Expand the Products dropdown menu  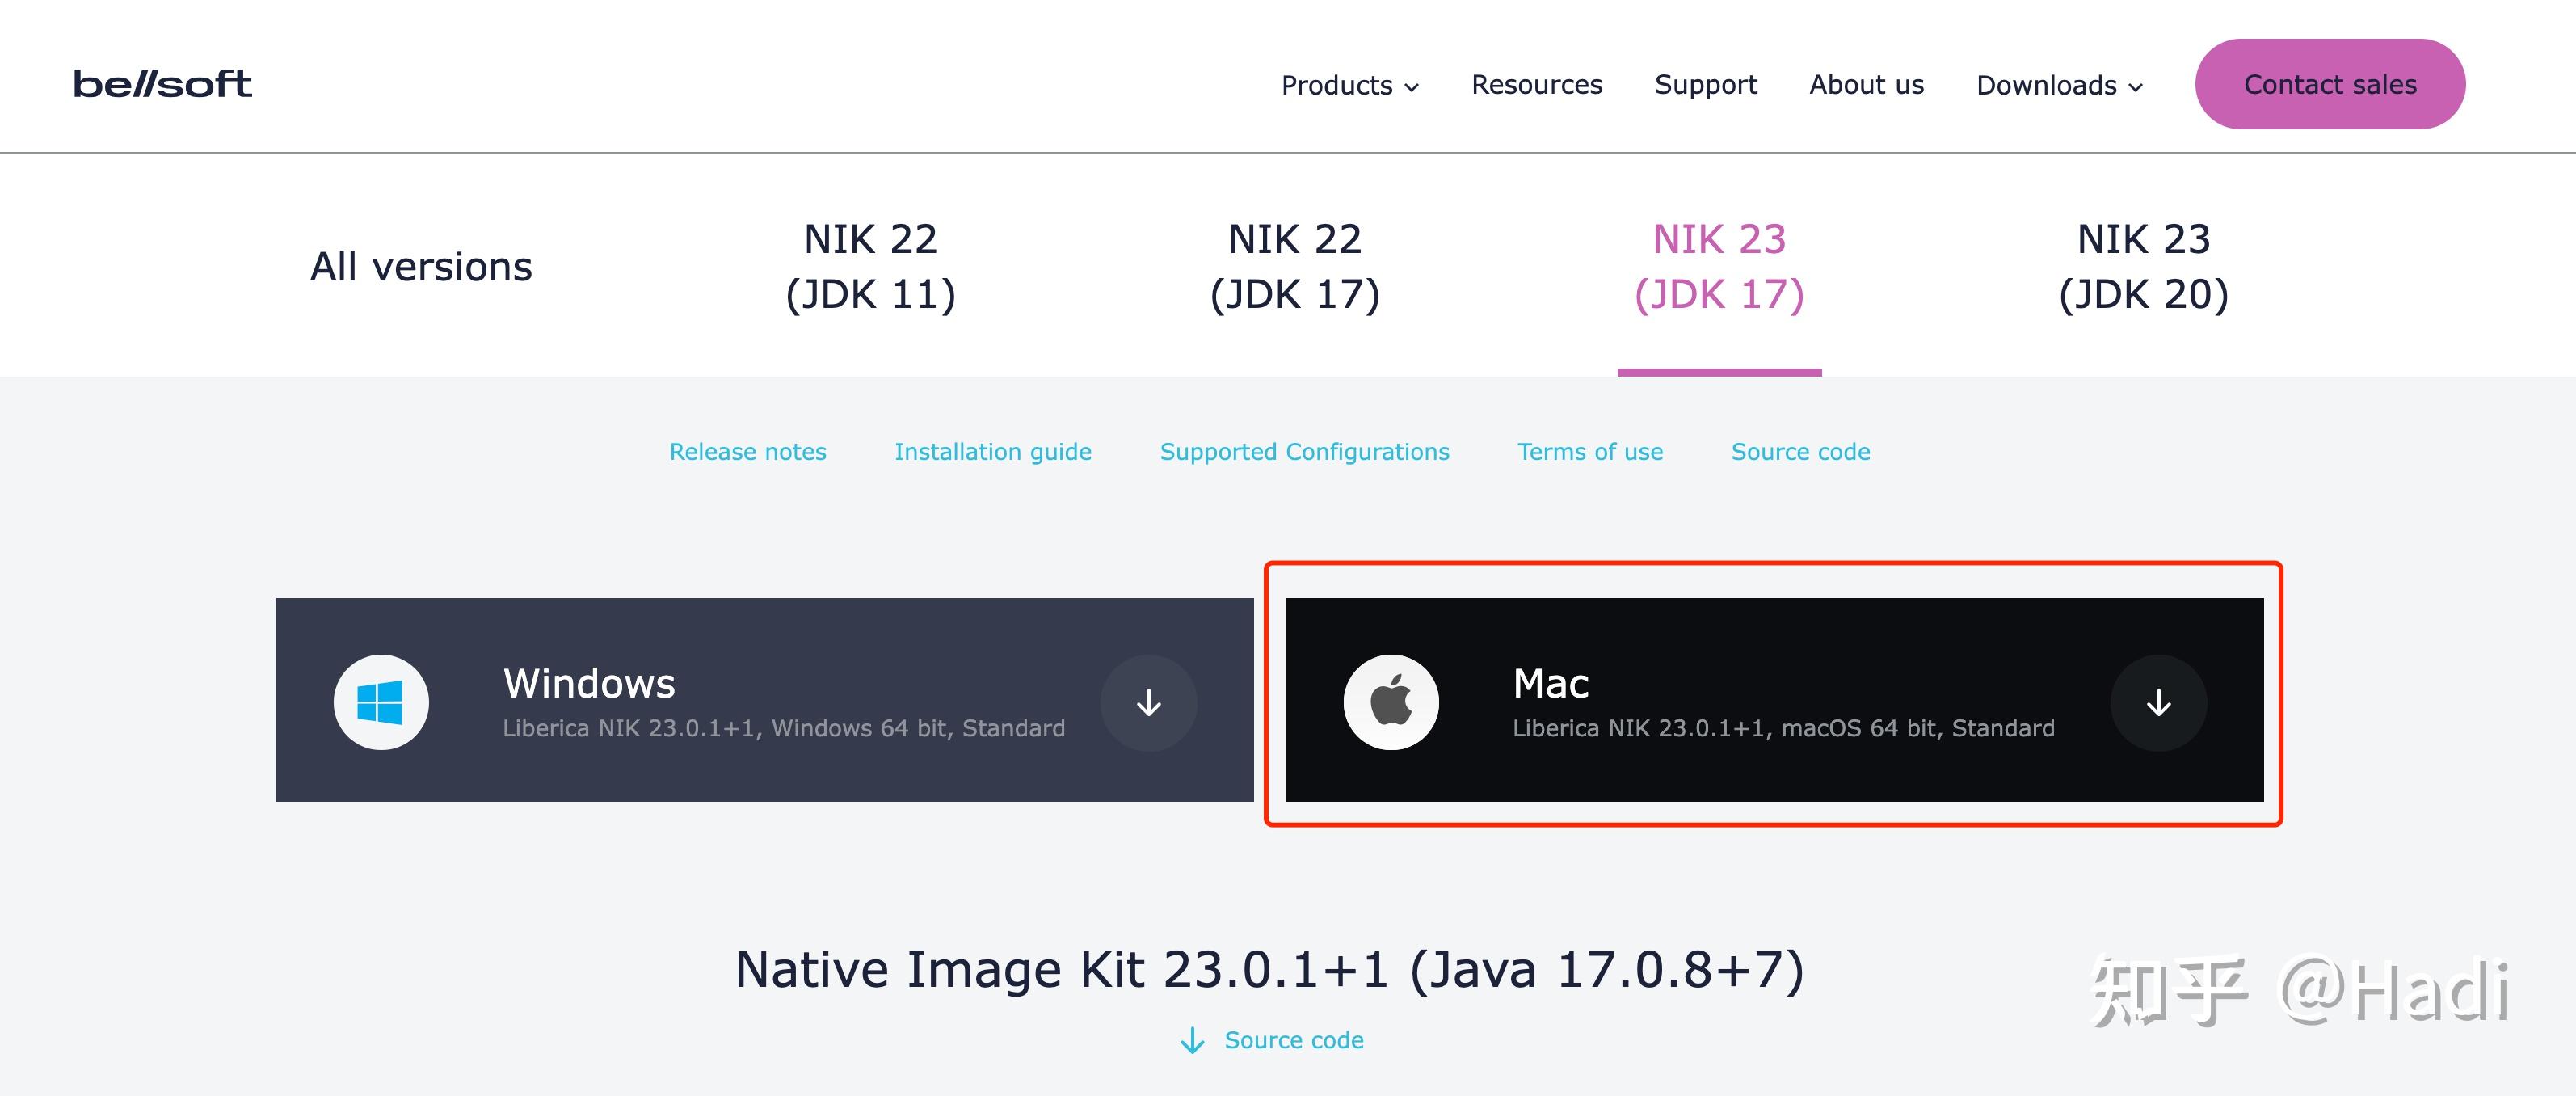tap(1350, 86)
